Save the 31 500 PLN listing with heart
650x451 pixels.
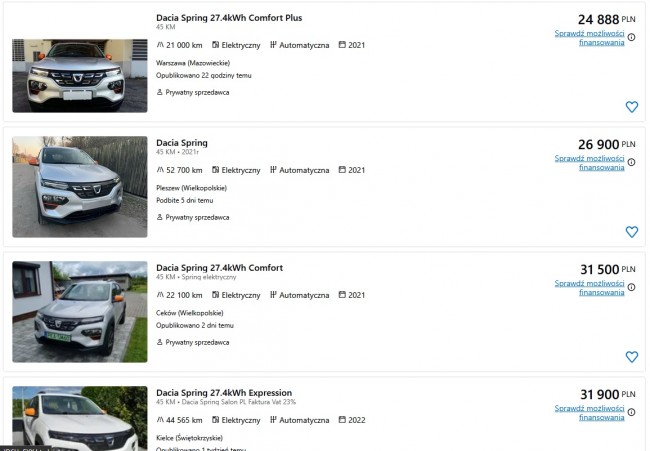click(631, 357)
